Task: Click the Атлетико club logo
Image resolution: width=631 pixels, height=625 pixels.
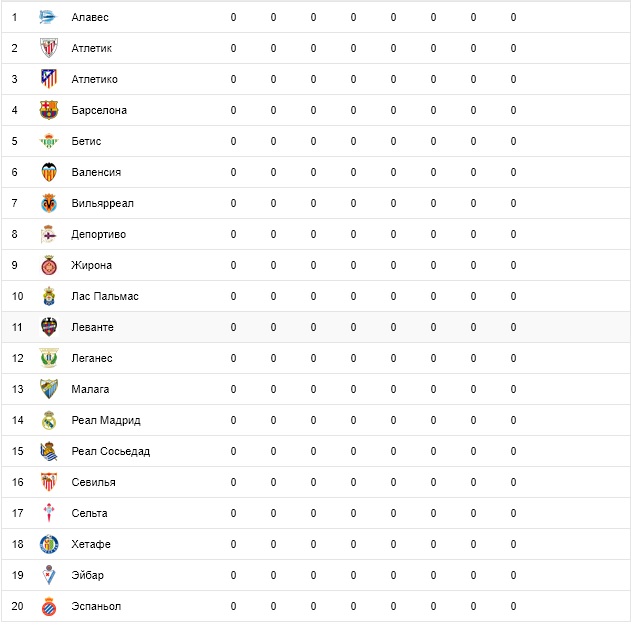Action: point(48,79)
